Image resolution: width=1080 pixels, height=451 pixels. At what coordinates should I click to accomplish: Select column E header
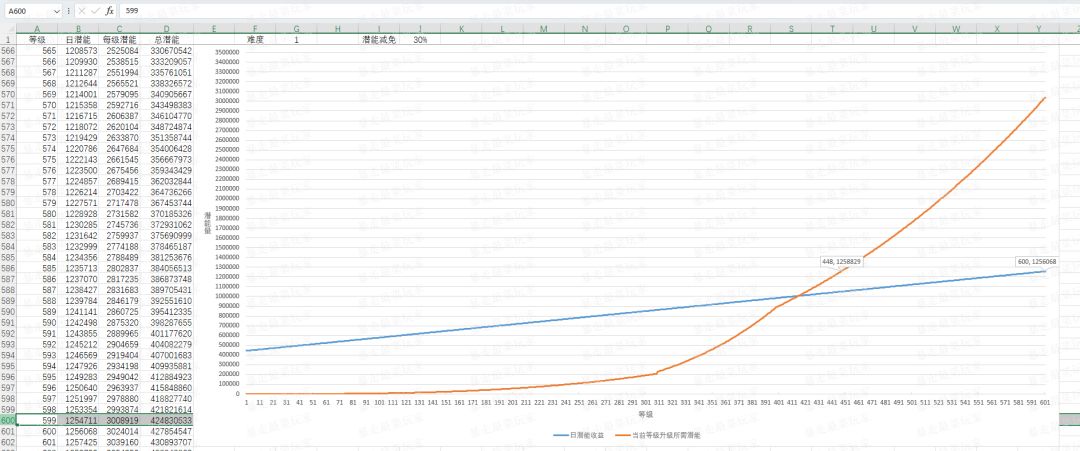click(214, 28)
